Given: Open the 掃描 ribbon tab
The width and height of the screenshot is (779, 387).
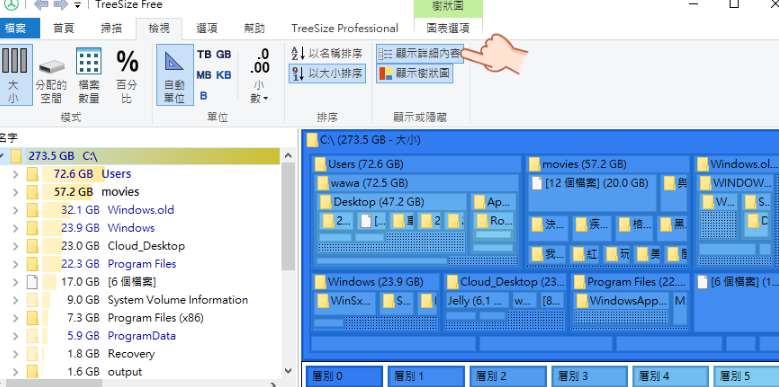Looking at the screenshot, I should click(111, 28).
